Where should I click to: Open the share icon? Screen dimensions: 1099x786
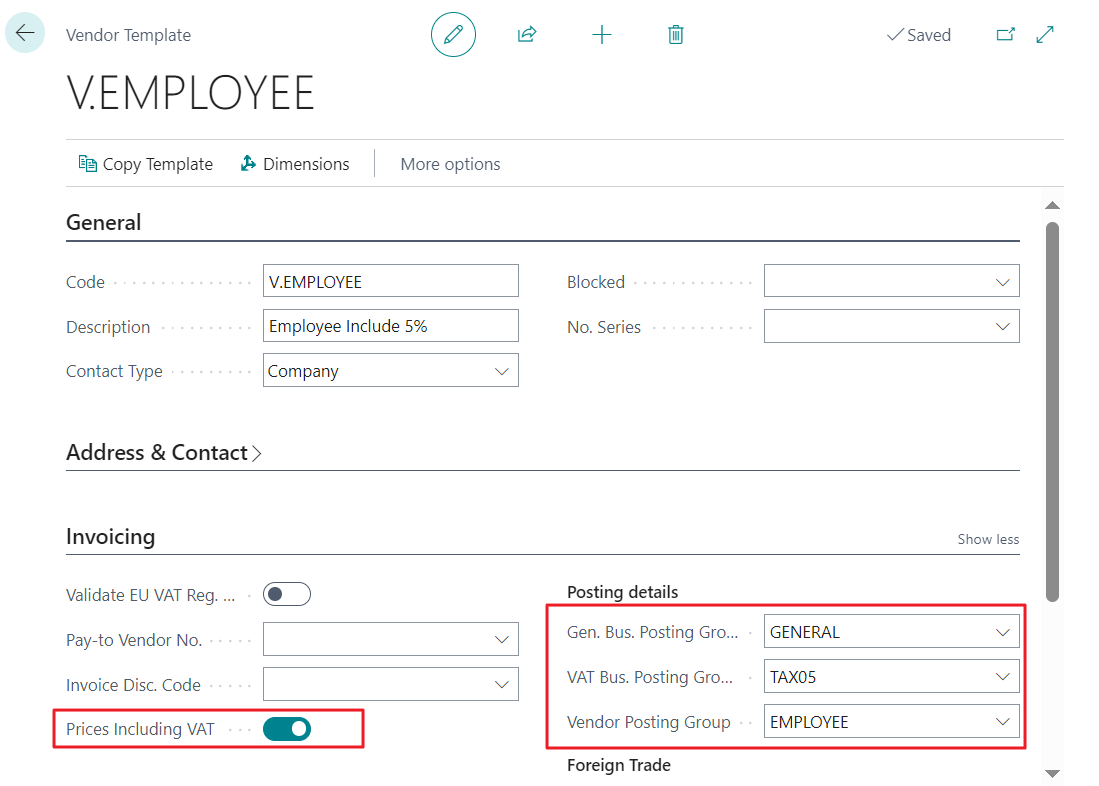pyautogui.click(x=527, y=34)
